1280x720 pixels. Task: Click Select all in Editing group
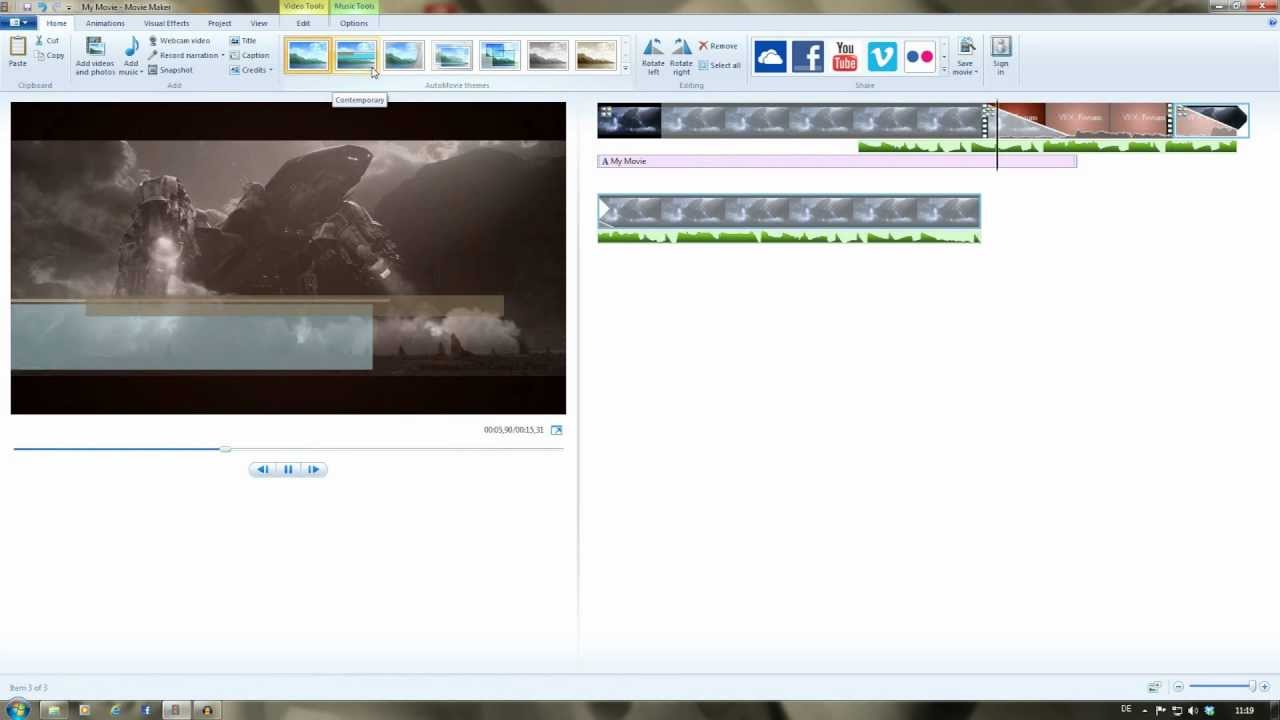[x=720, y=65]
